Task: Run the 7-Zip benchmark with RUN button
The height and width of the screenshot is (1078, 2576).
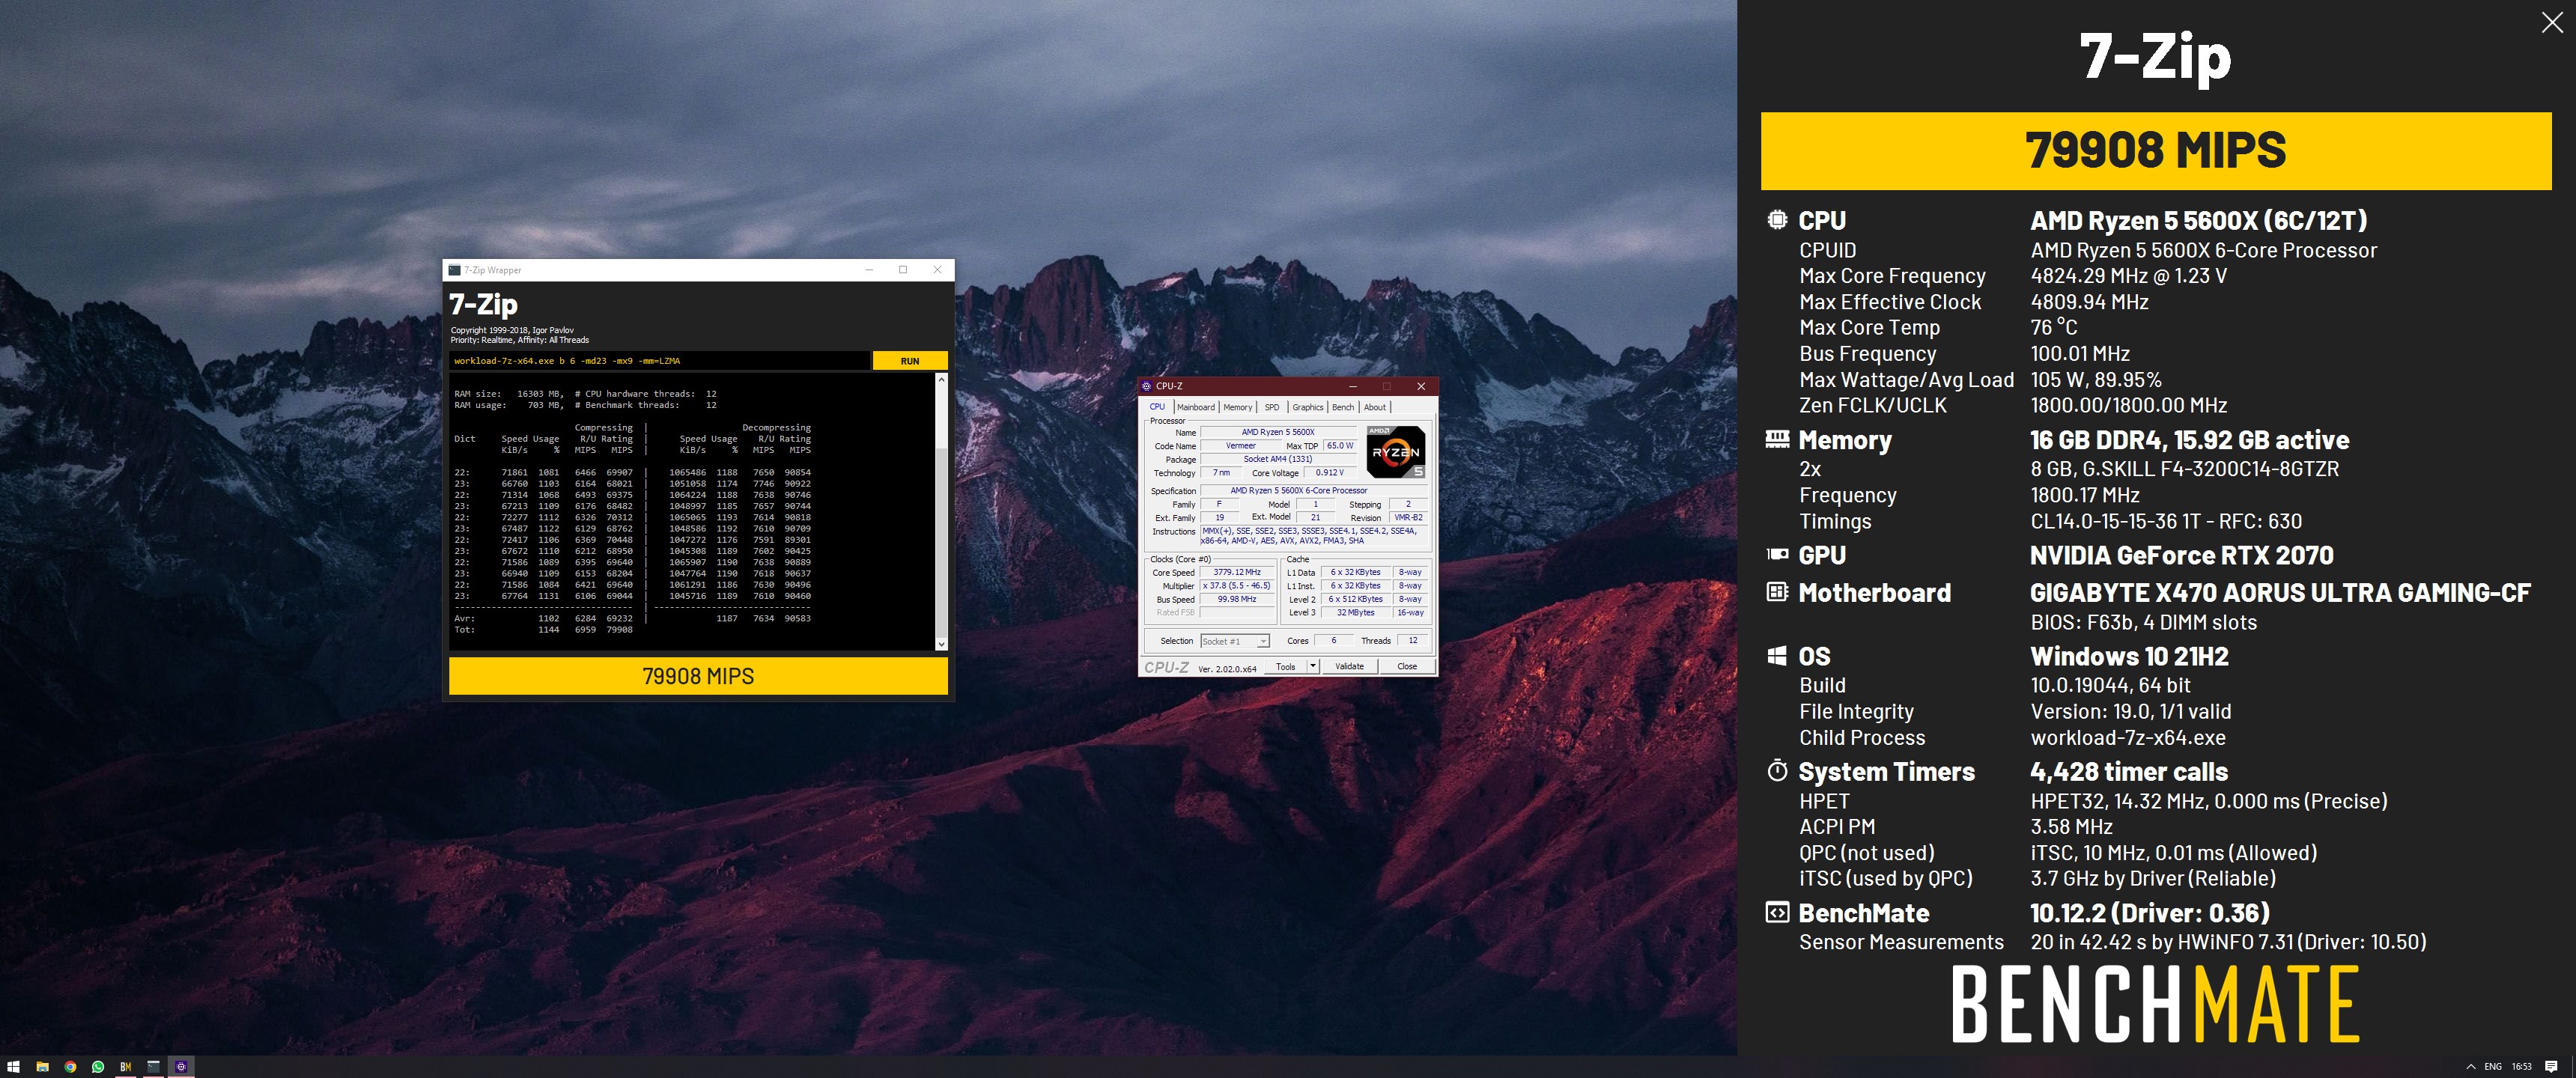Action: point(910,361)
